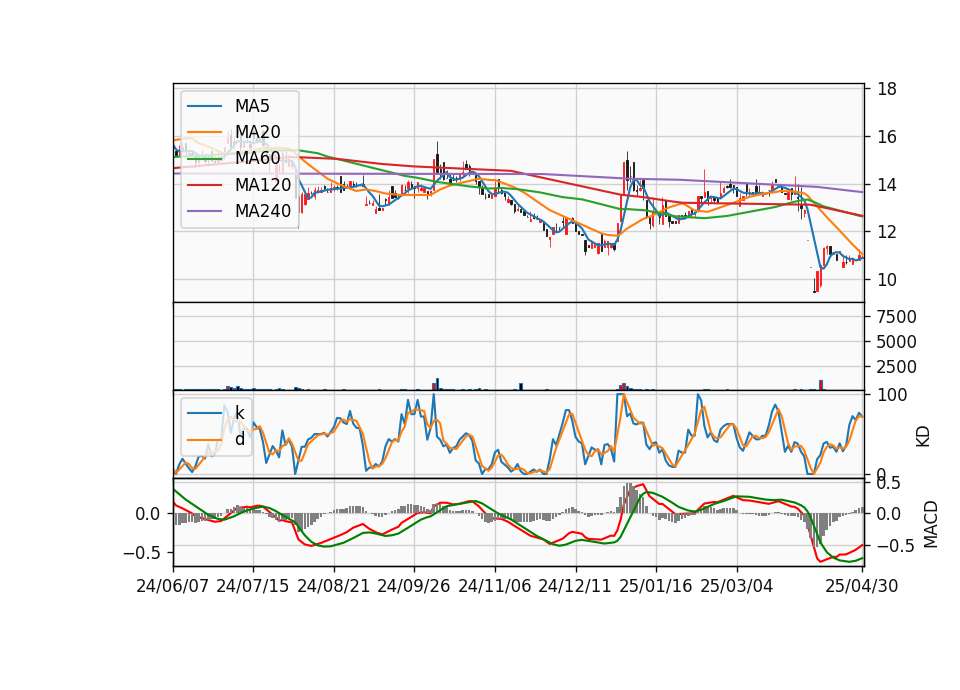
Task: Select the volume axis tick 2500
Action: [896, 367]
